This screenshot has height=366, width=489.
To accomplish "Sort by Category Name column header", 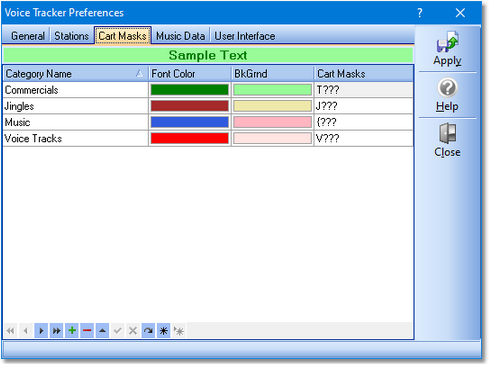I will (x=75, y=74).
